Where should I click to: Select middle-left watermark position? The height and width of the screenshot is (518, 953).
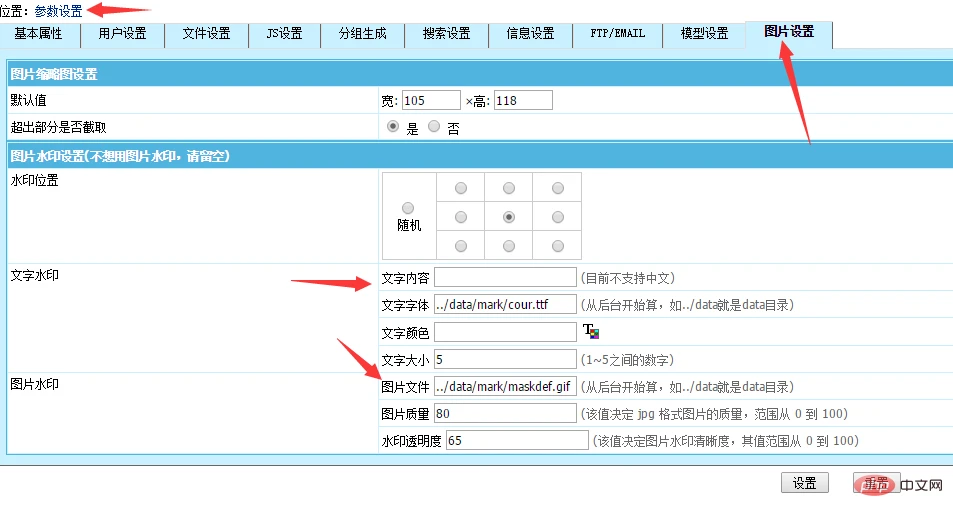tap(461, 217)
